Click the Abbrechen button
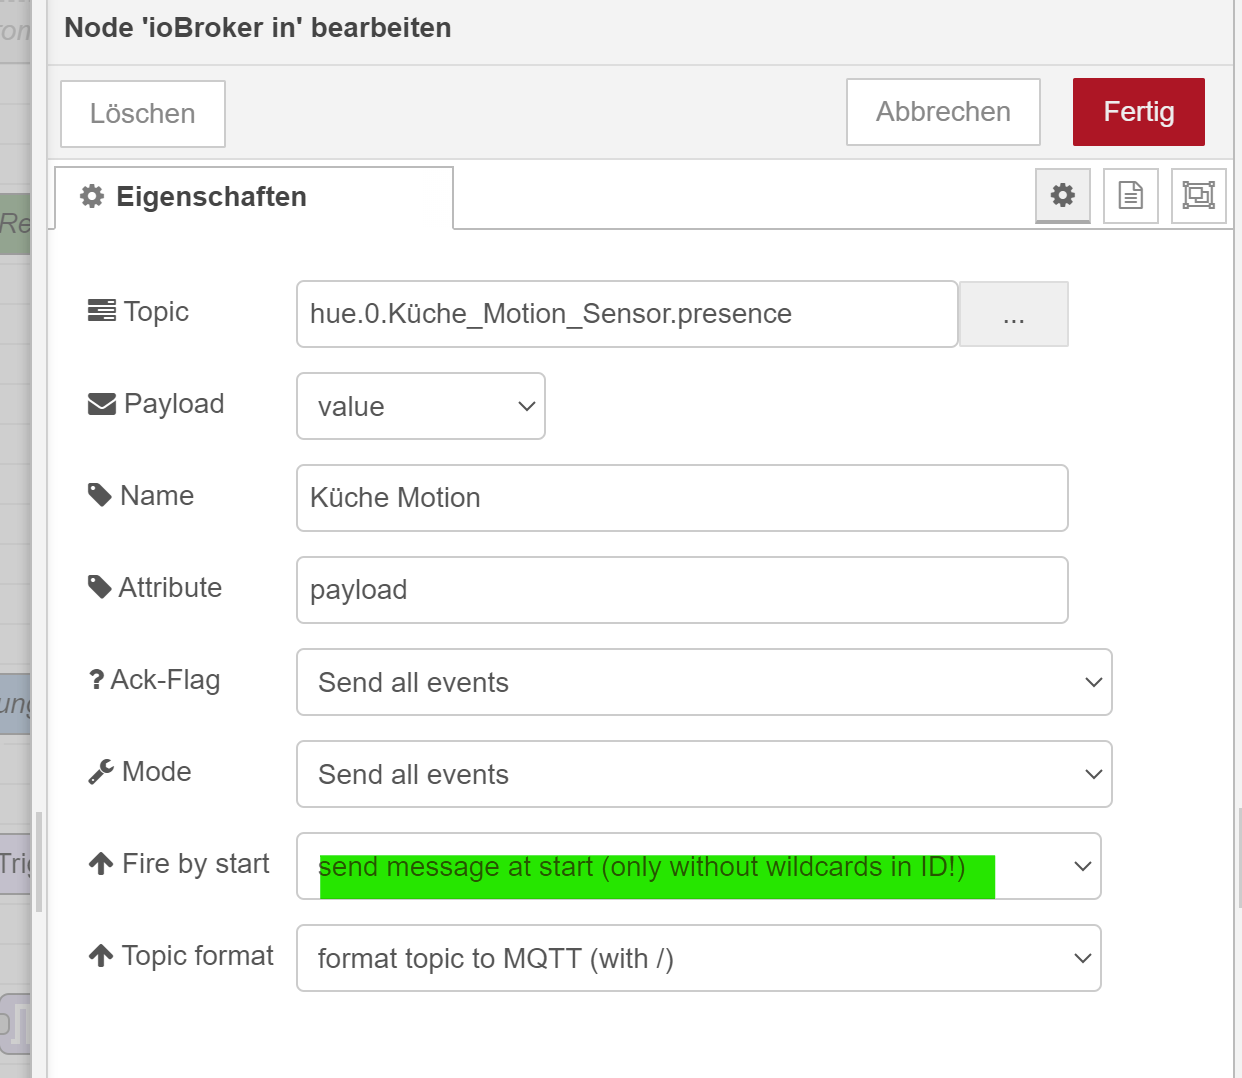The image size is (1242, 1078). point(943,112)
